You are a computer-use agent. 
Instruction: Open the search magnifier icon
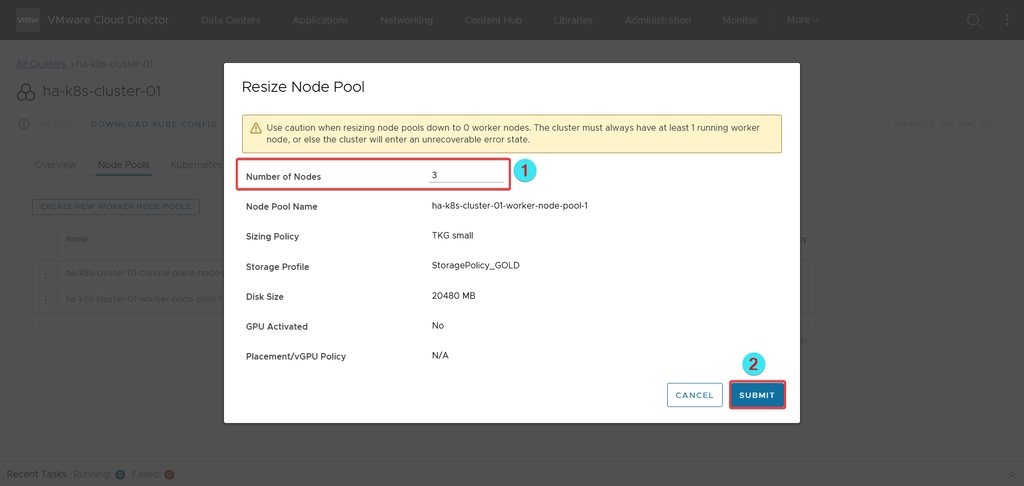(974, 20)
